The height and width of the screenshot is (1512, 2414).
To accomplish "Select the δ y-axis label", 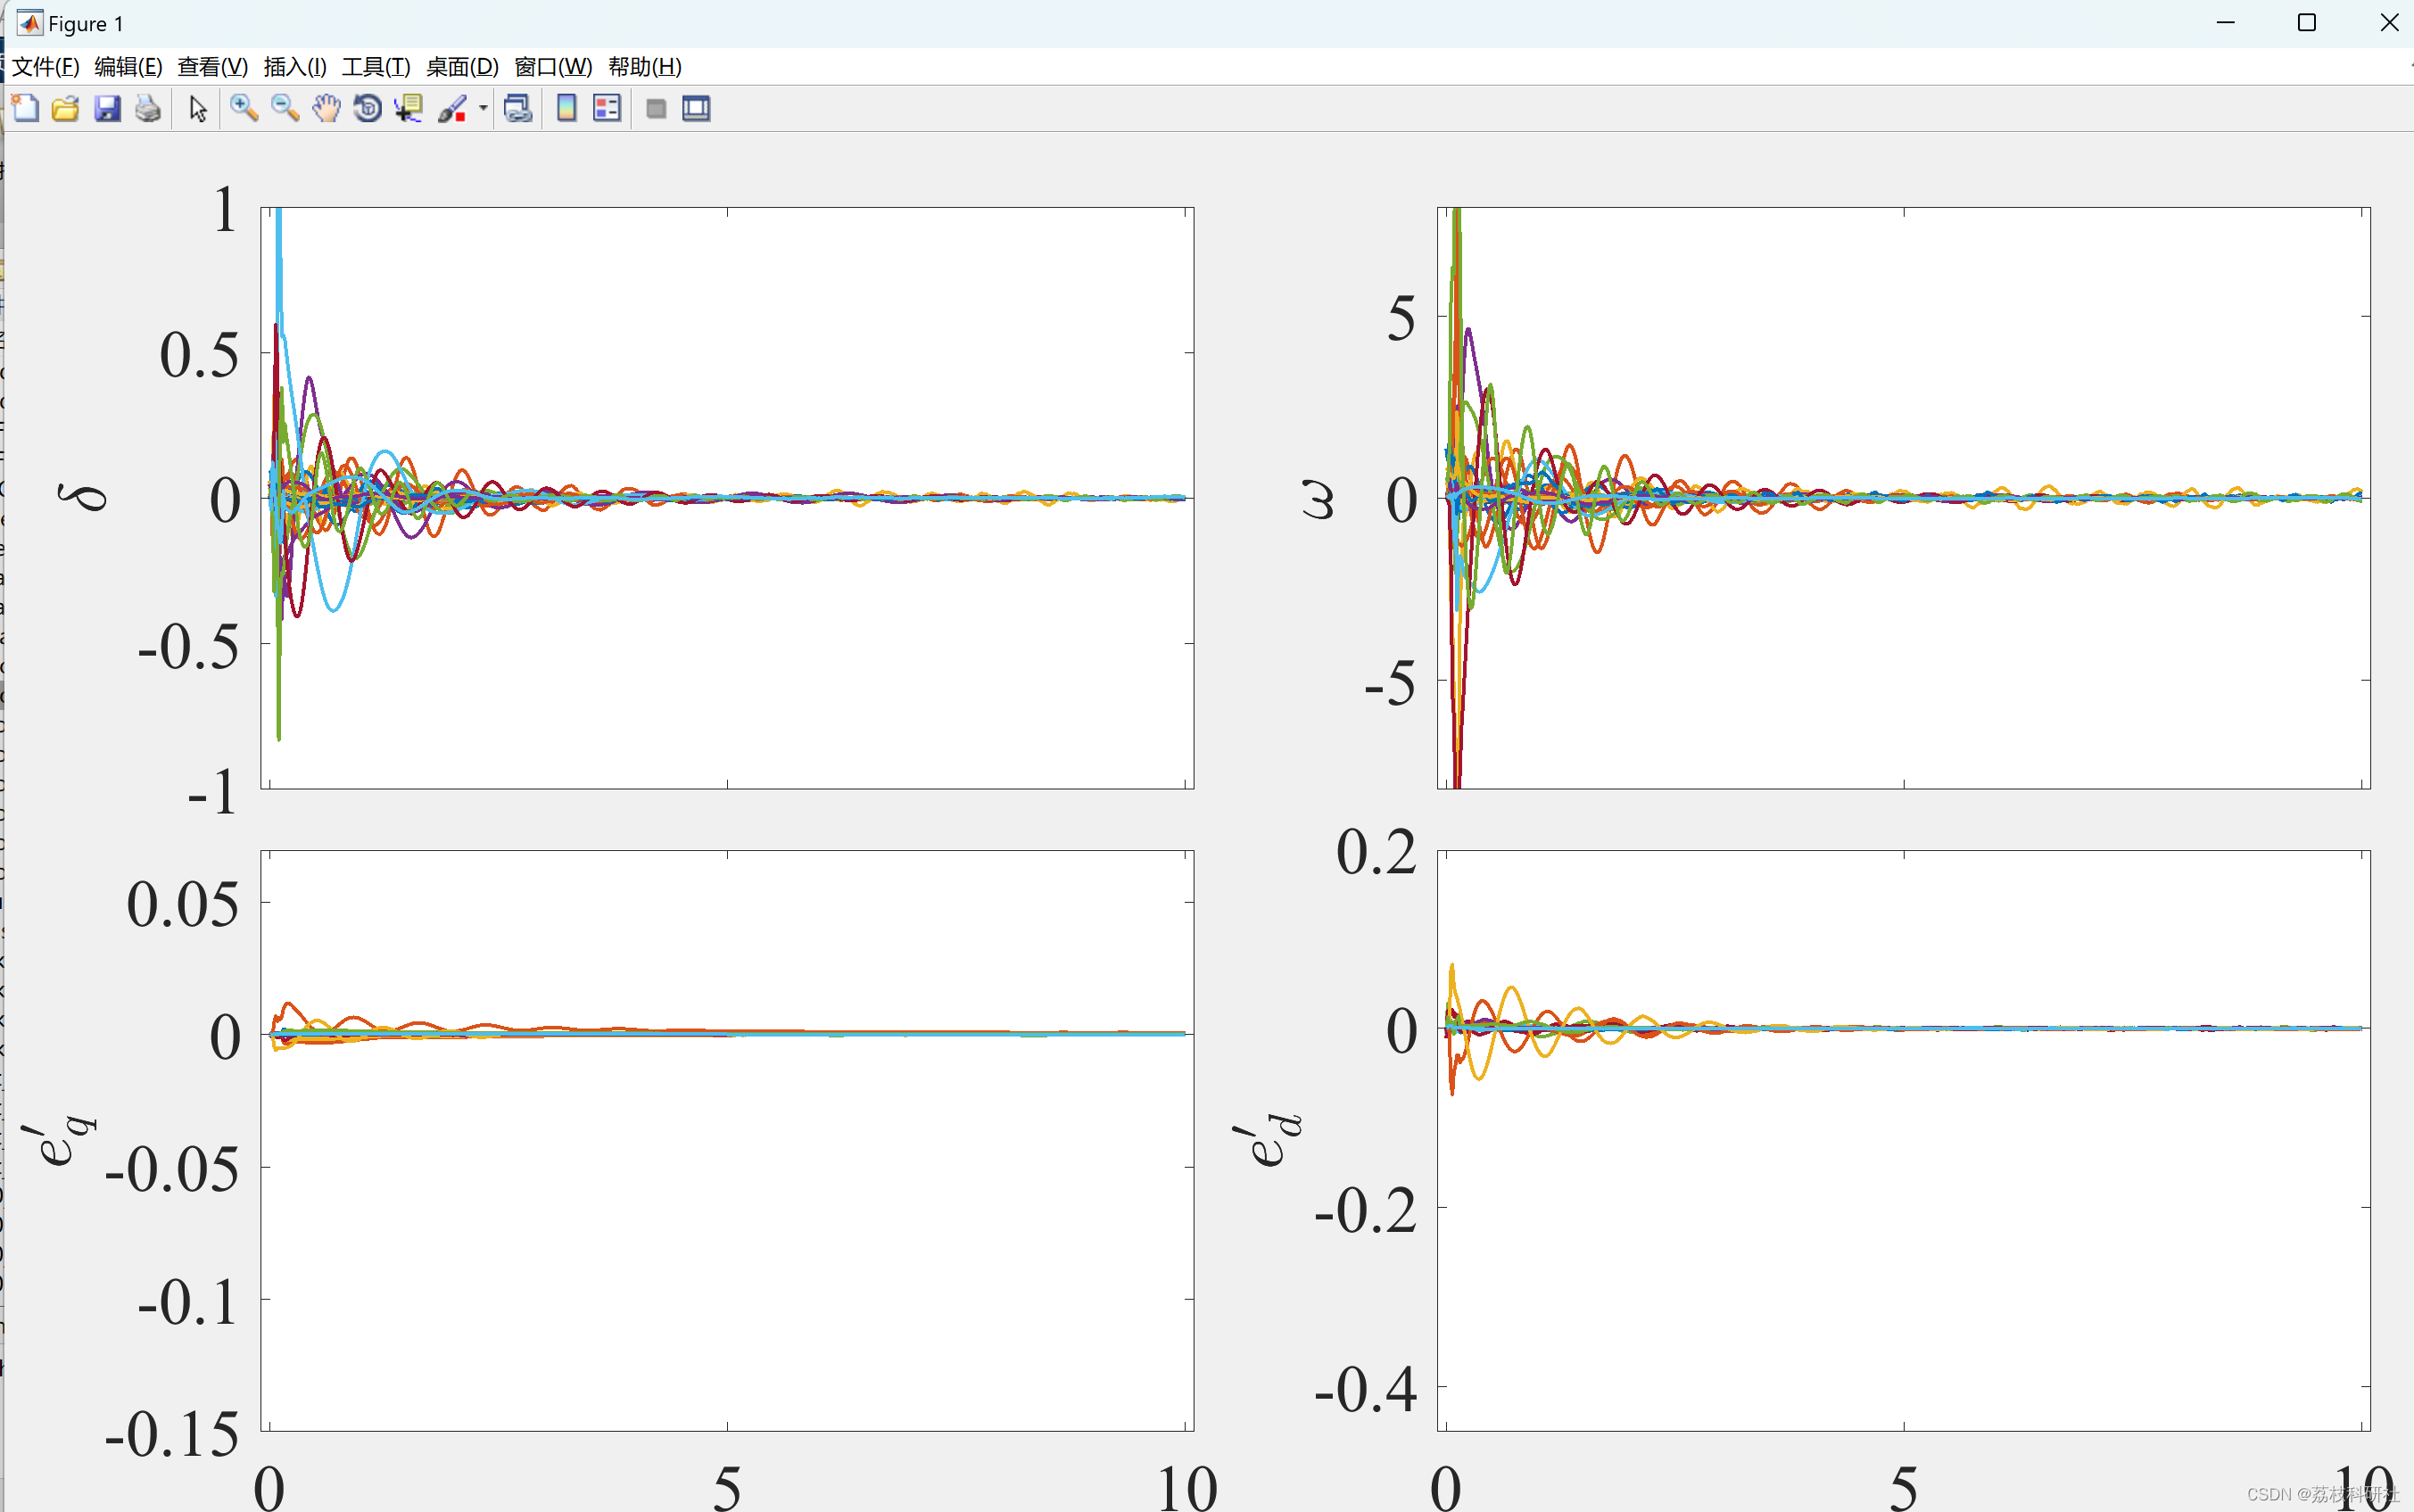I will [82, 497].
